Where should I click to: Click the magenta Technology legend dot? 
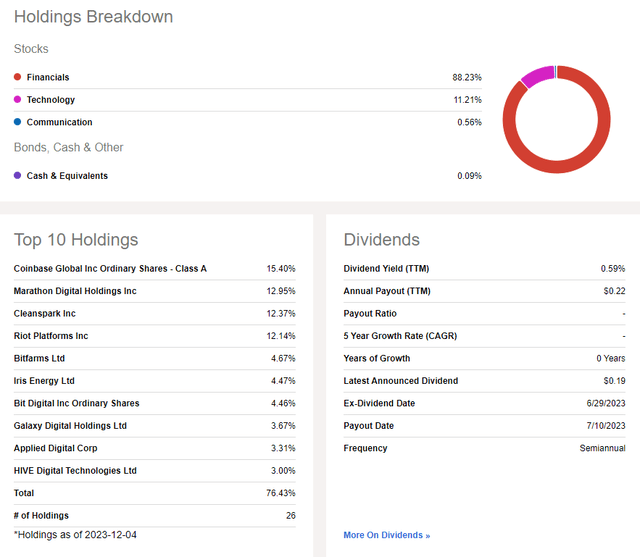point(18,100)
